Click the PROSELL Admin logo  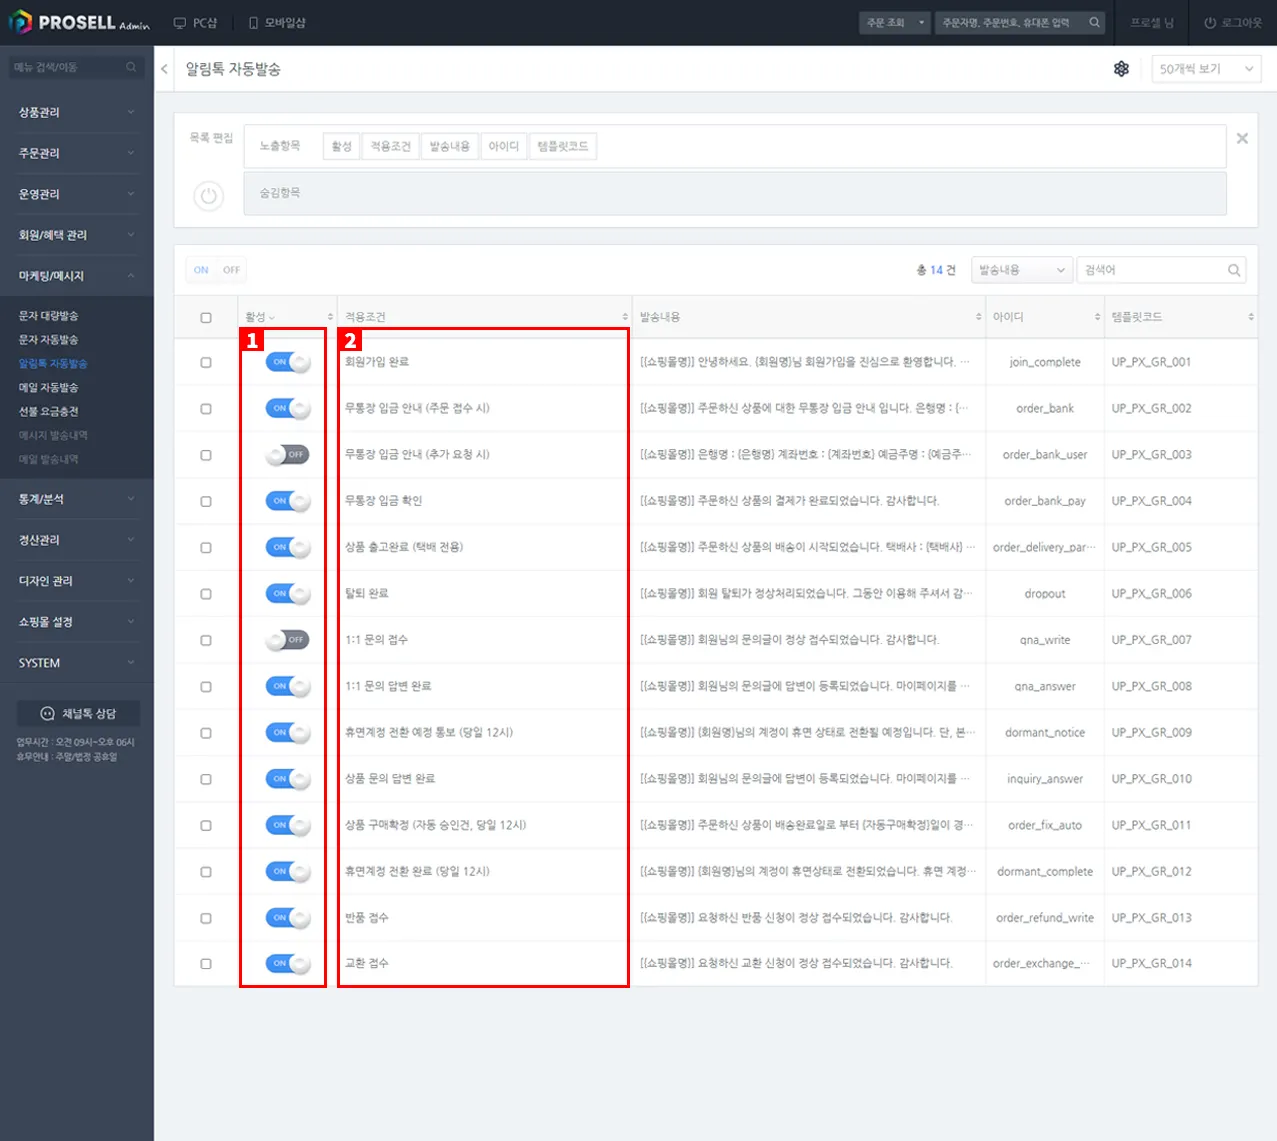pyautogui.click(x=79, y=22)
